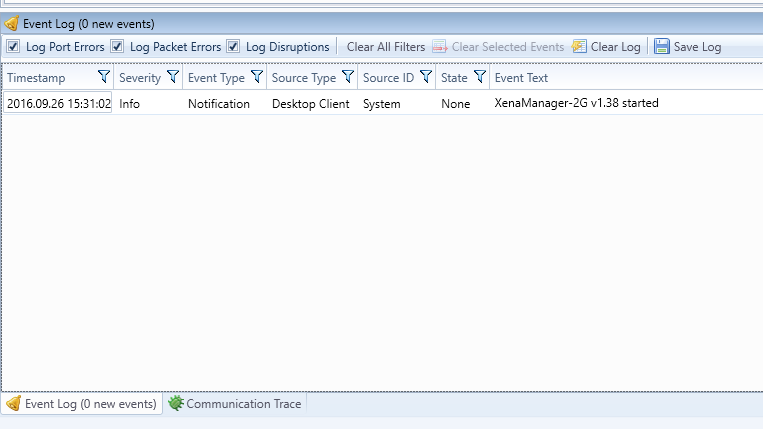Image resolution: width=763 pixels, height=429 pixels.
Task: Sort by Timestamp column header
Action: 36,78
